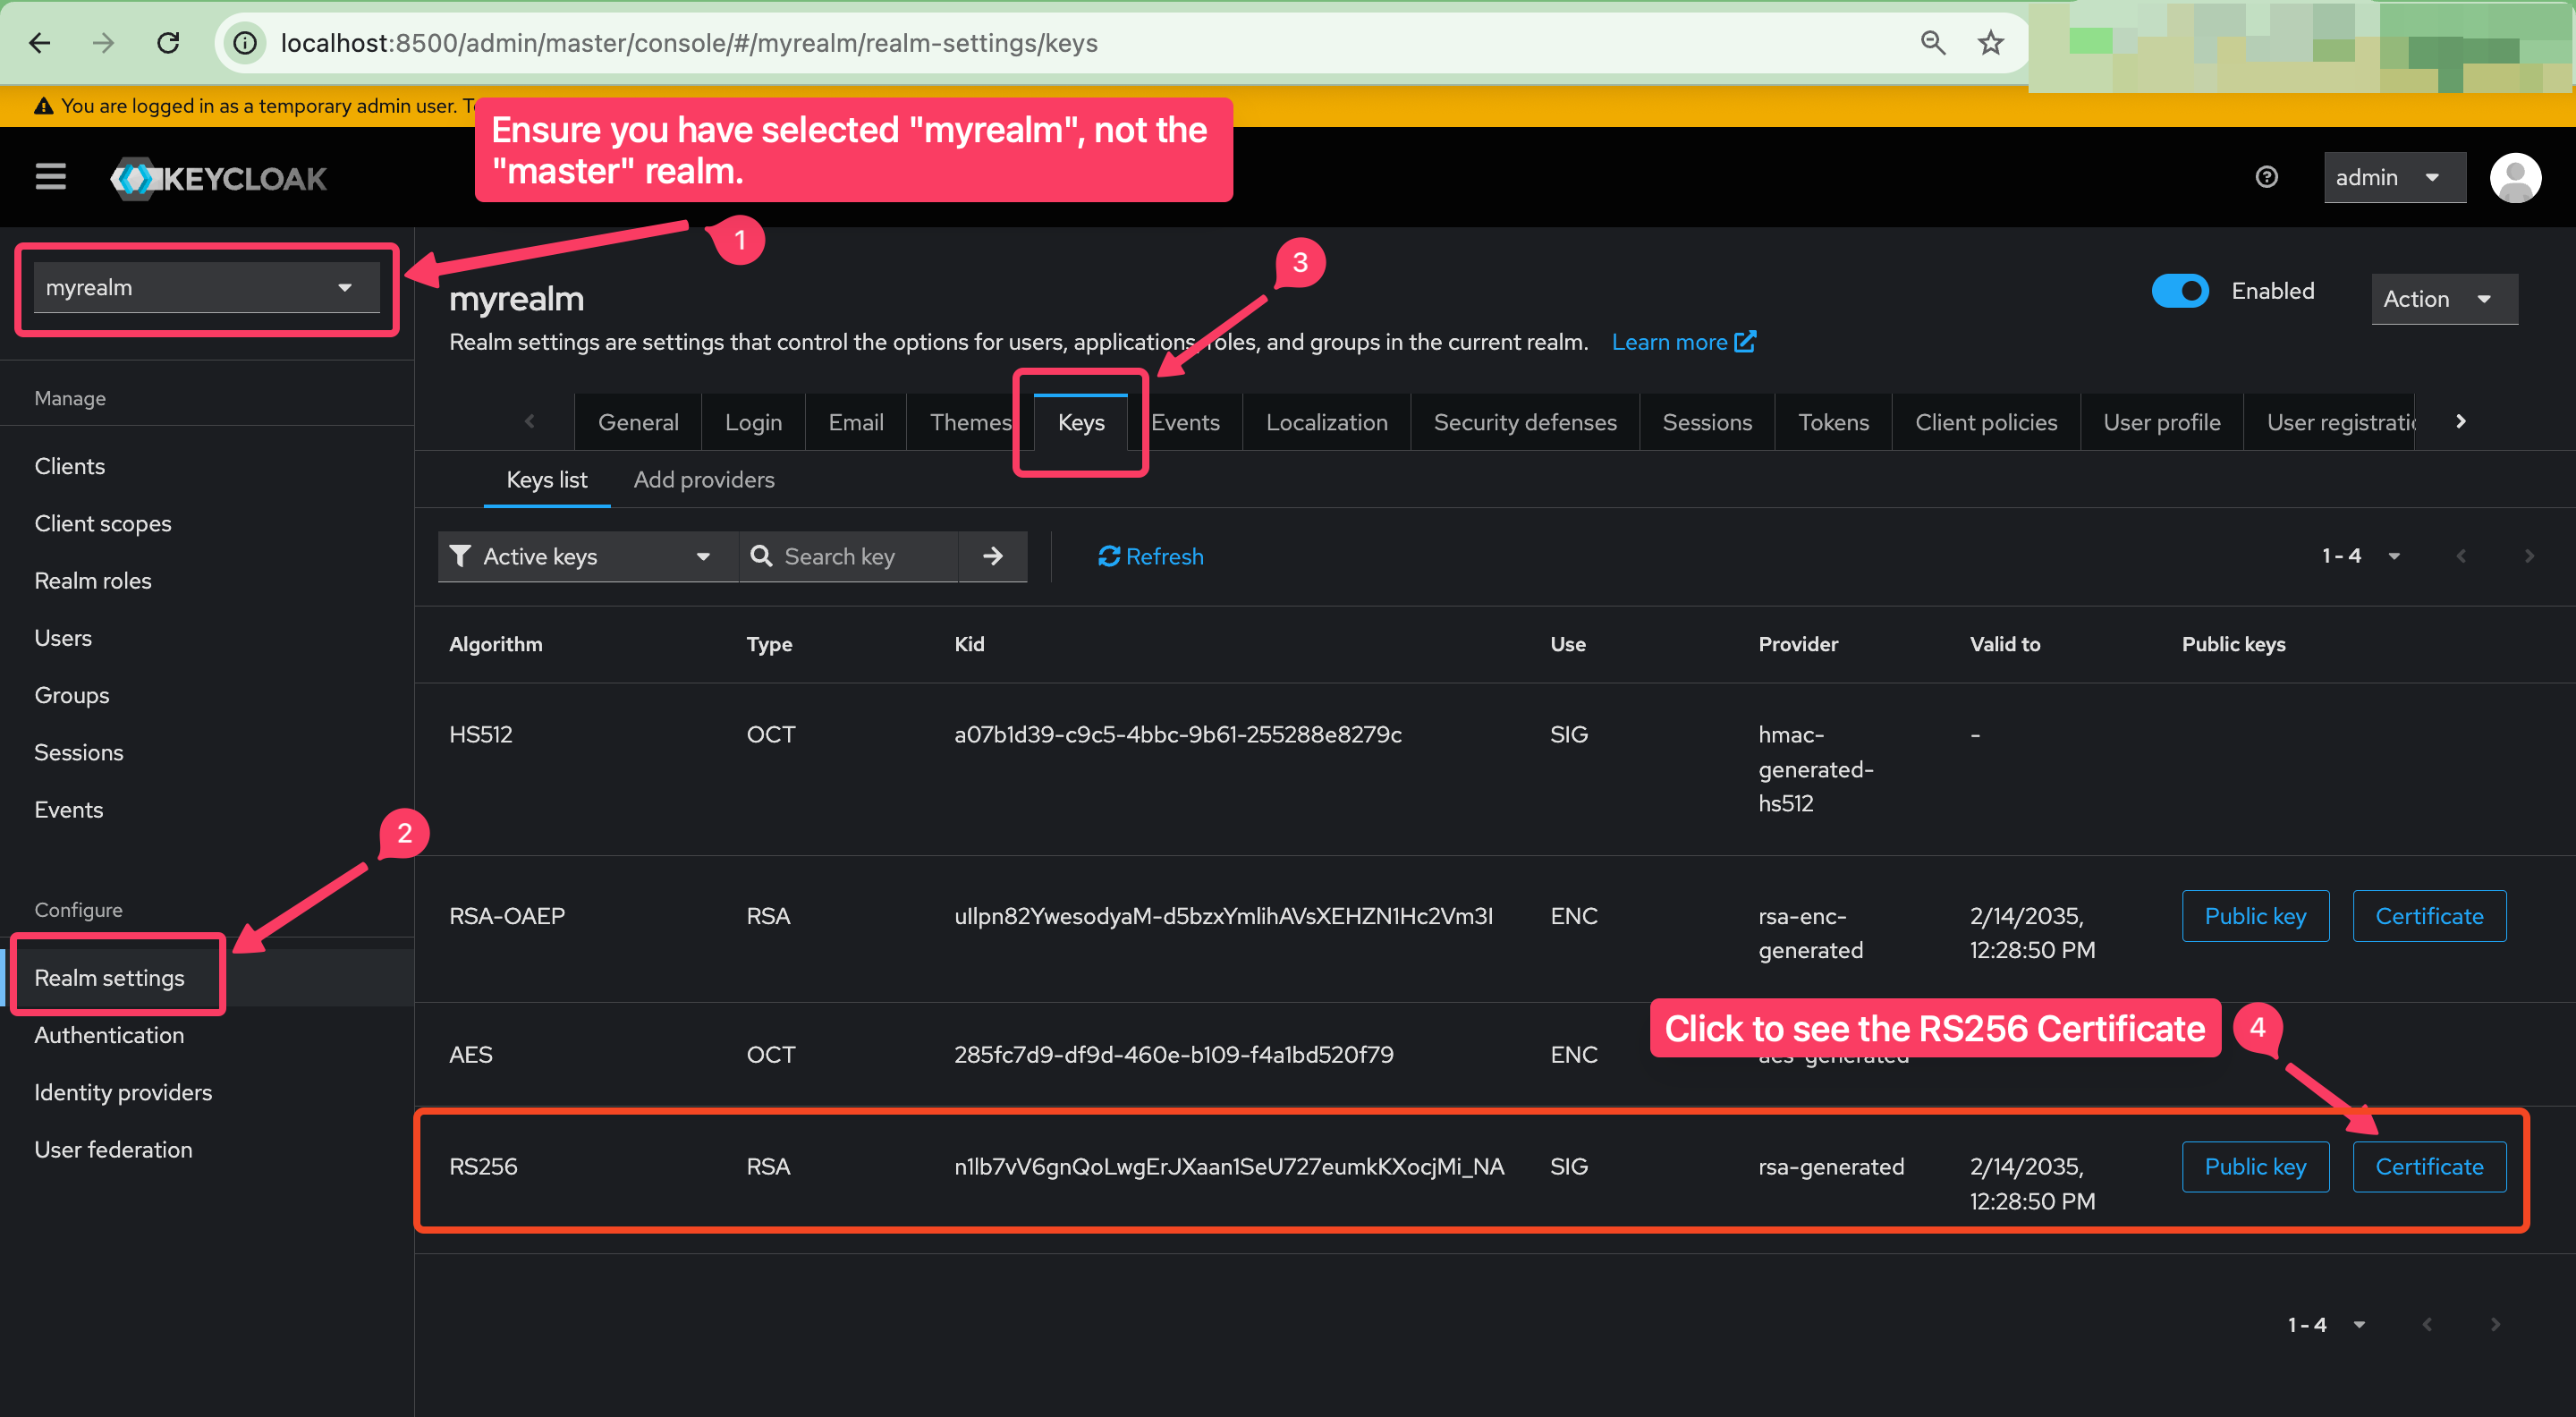This screenshot has height=1417, width=2576.
Task: Submit key search with the arrow button
Action: (x=992, y=556)
